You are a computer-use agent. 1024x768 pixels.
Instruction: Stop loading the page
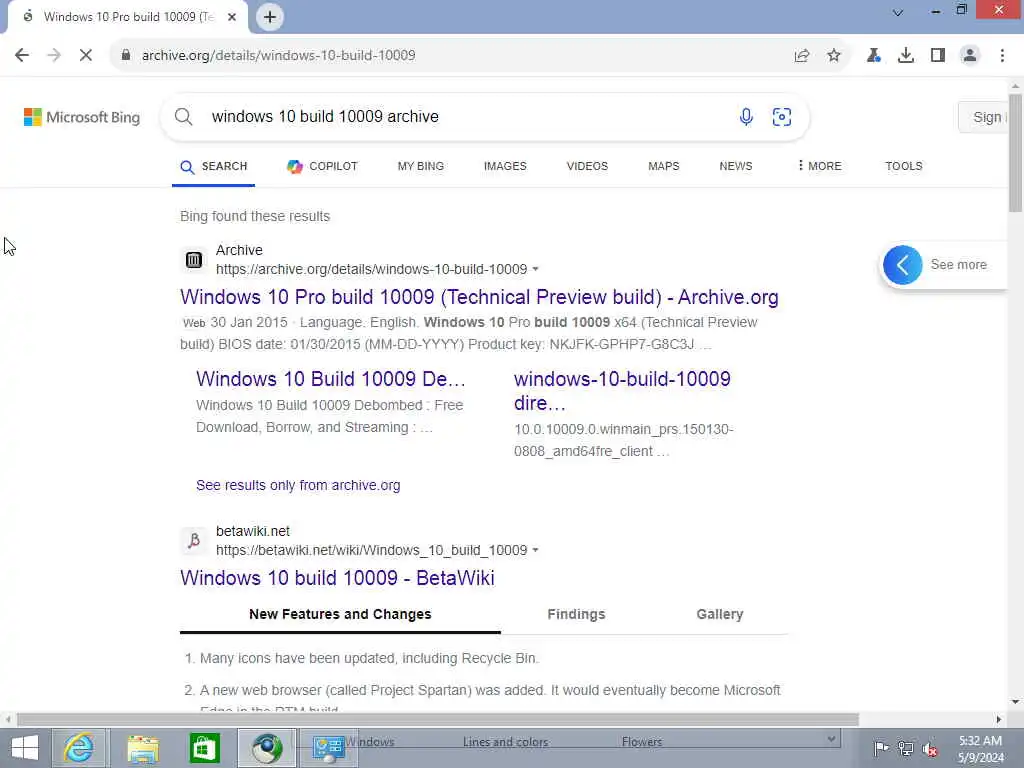coord(86,56)
